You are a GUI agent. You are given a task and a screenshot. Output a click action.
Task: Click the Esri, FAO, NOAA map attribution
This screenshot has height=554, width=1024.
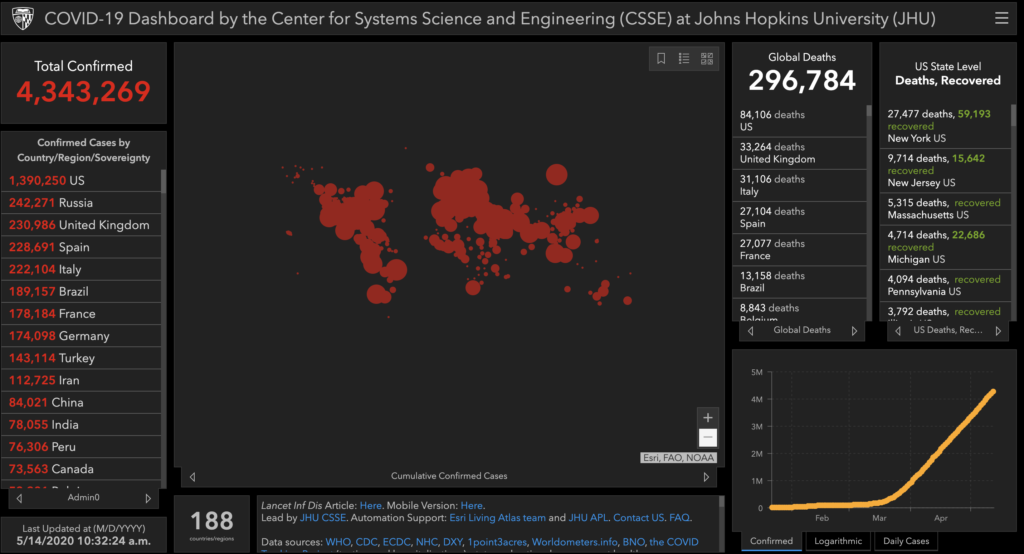(679, 458)
